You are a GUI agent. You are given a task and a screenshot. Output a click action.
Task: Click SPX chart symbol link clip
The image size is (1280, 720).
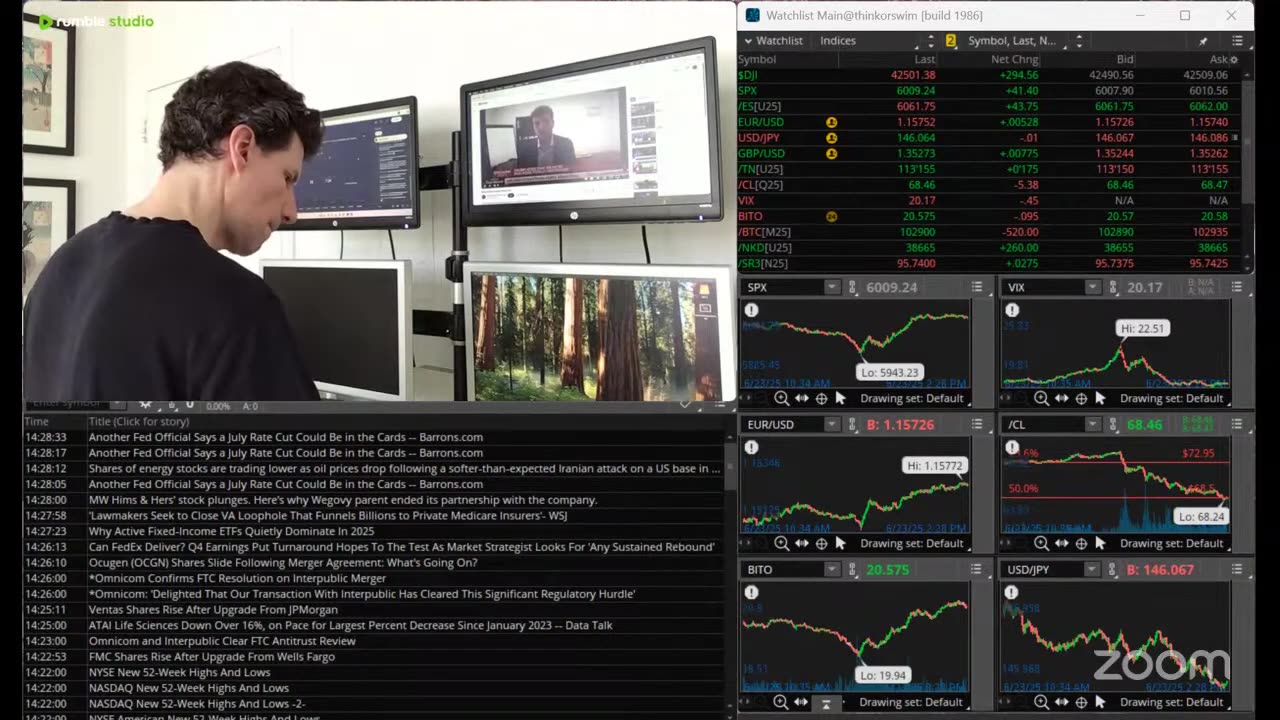(853, 287)
